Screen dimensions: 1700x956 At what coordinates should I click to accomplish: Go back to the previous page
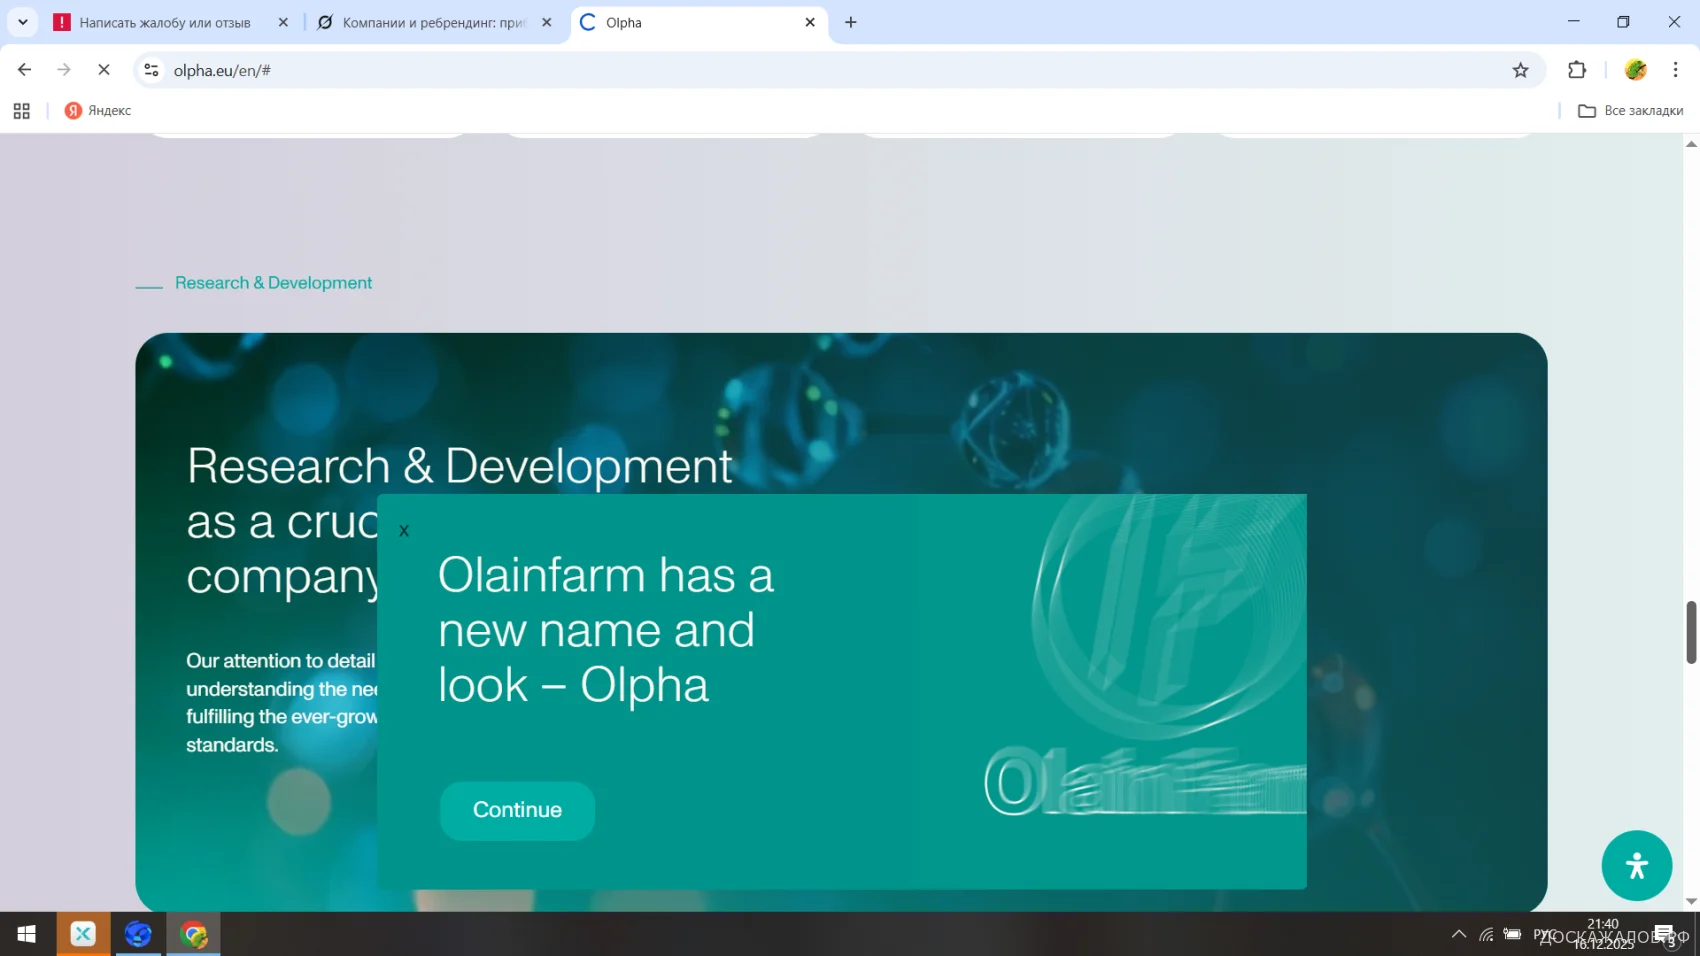tap(25, 70)
